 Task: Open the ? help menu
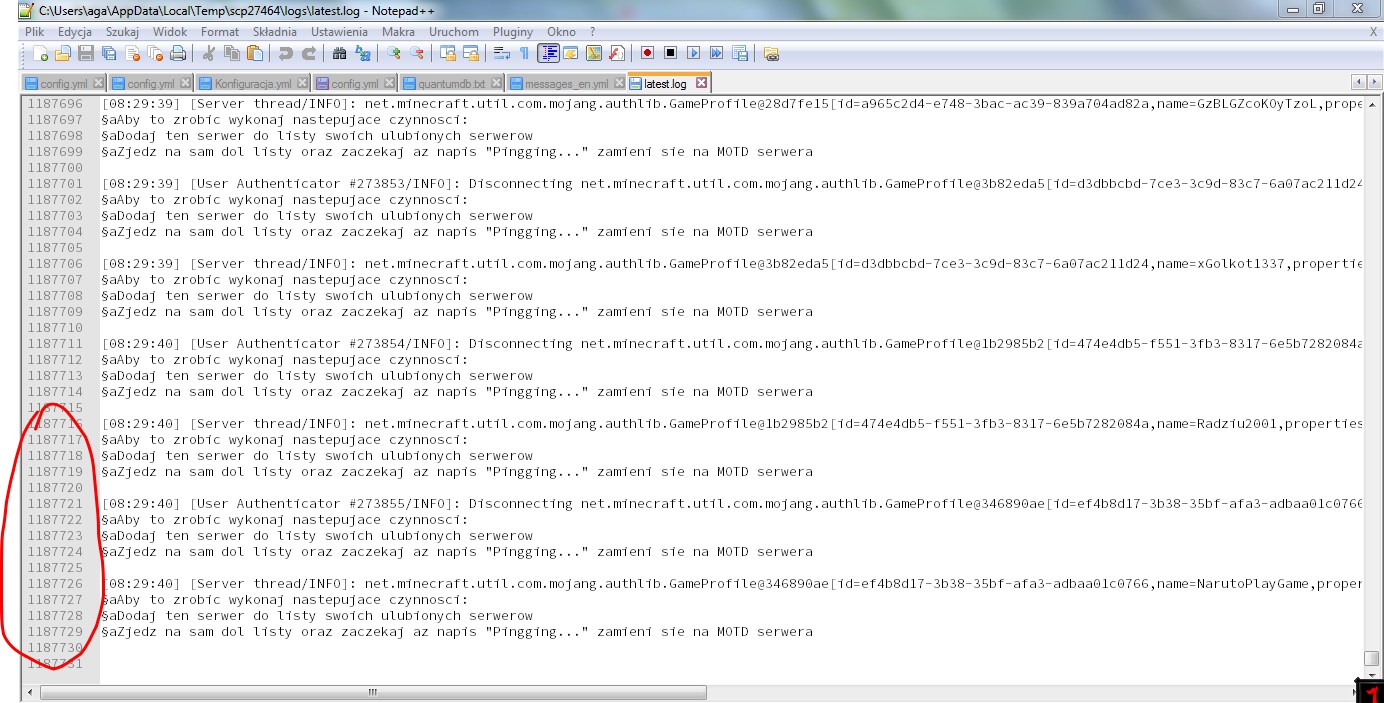click(x=592, y=33)
